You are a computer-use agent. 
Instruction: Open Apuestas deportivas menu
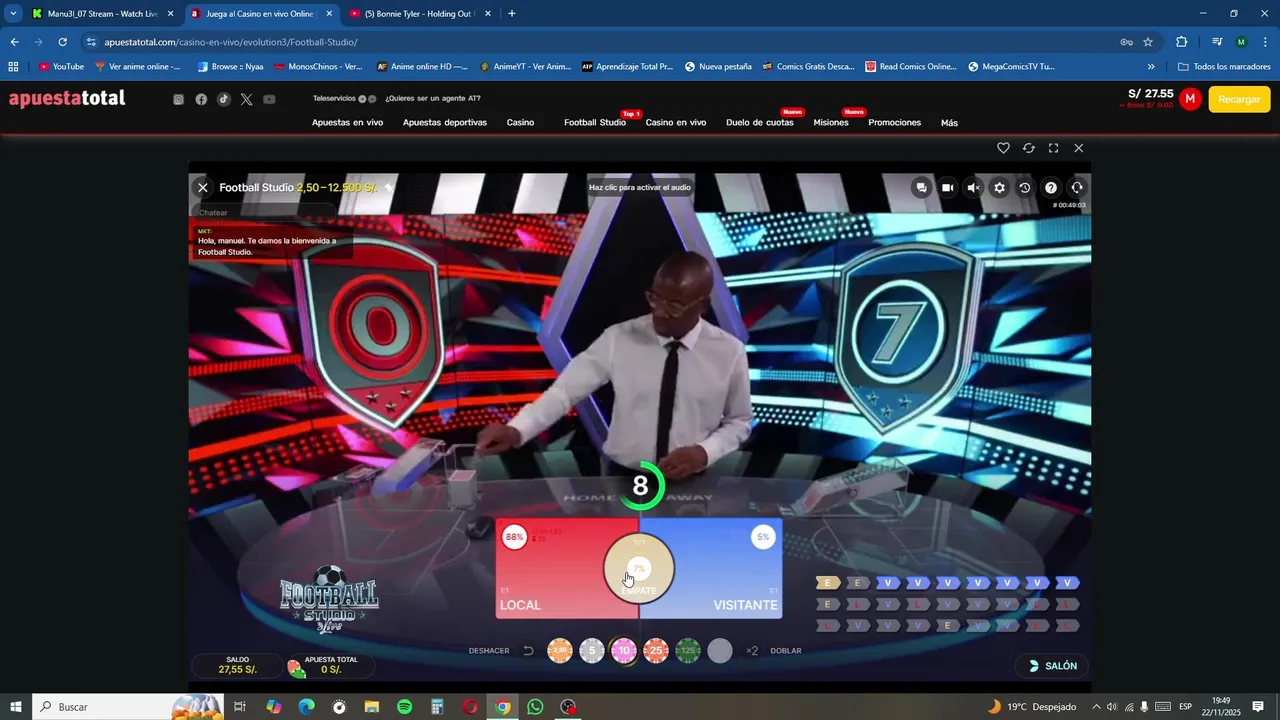[x=445, y=123]
